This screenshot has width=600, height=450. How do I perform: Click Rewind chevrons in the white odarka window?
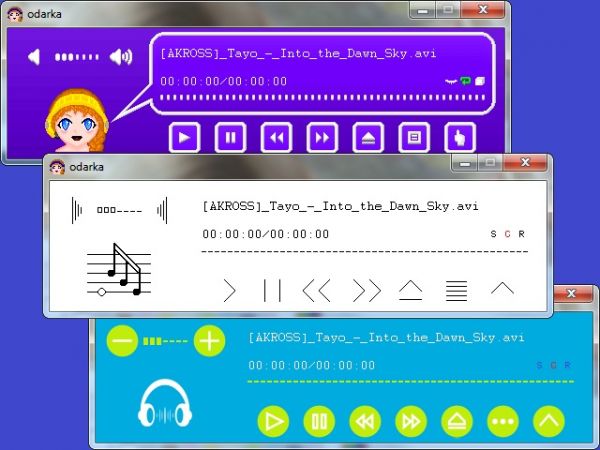[x=316, y=291]
